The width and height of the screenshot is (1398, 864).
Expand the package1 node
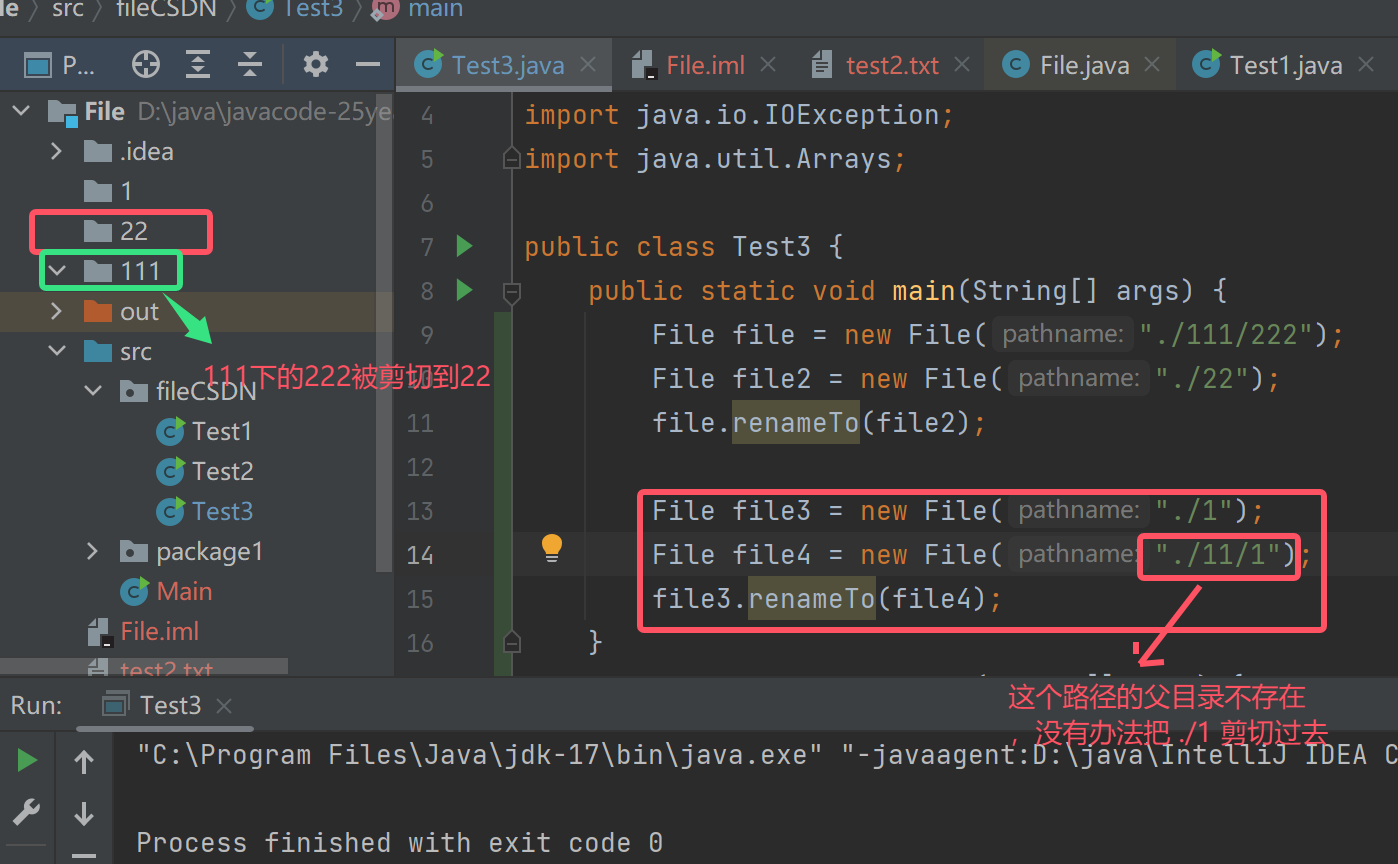pos(93,551)
